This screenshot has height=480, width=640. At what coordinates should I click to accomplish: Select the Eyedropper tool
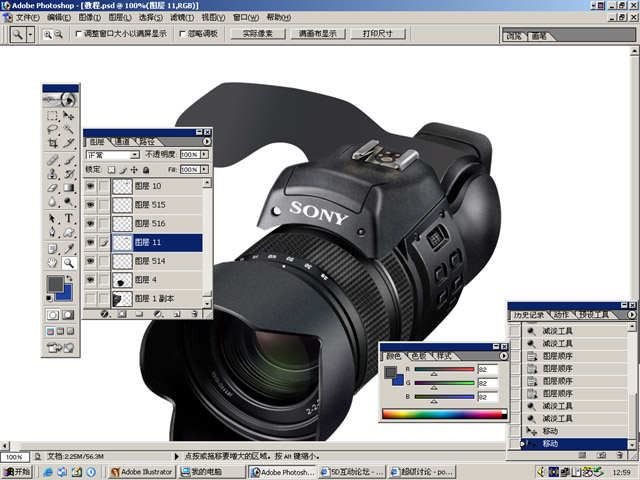click(x=69, y=249)
